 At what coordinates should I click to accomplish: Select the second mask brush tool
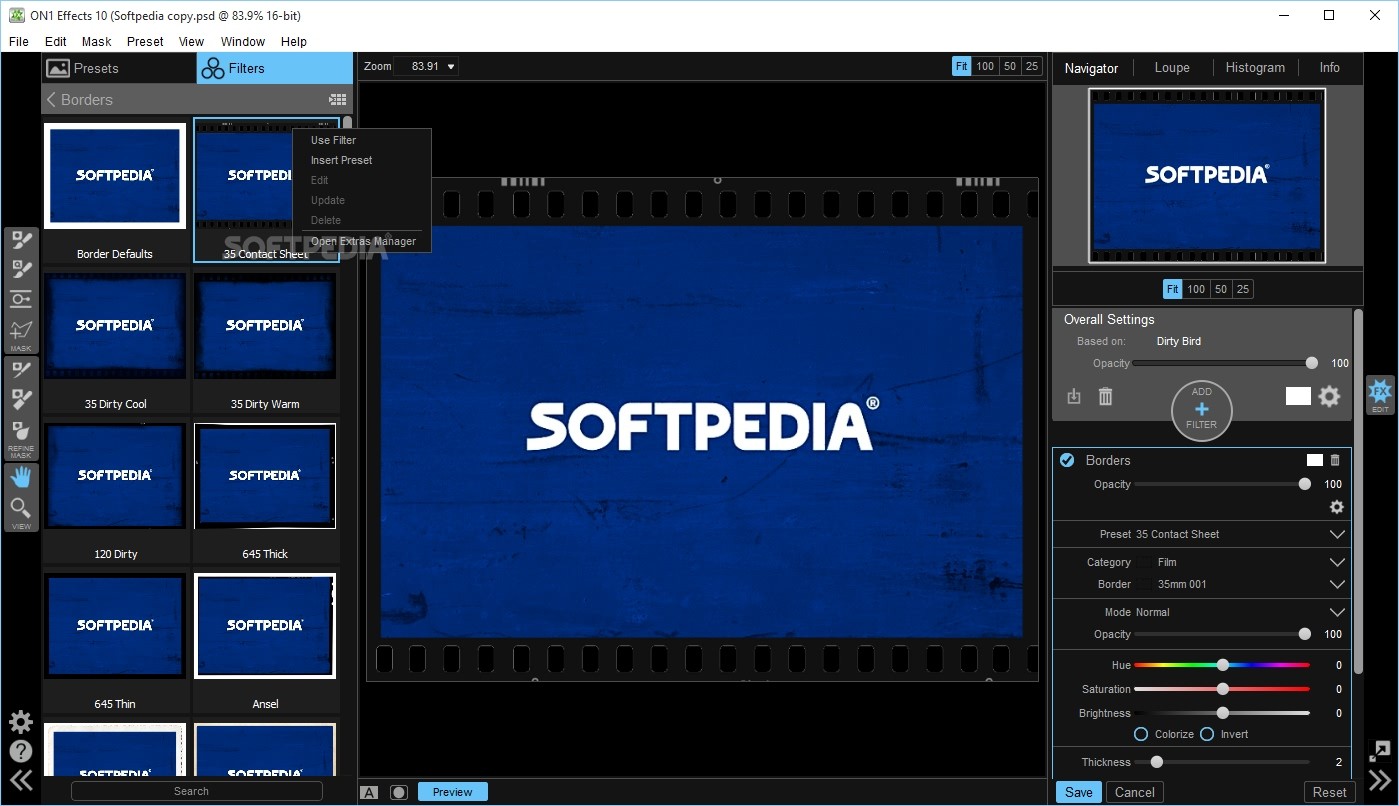coord(21,269)
